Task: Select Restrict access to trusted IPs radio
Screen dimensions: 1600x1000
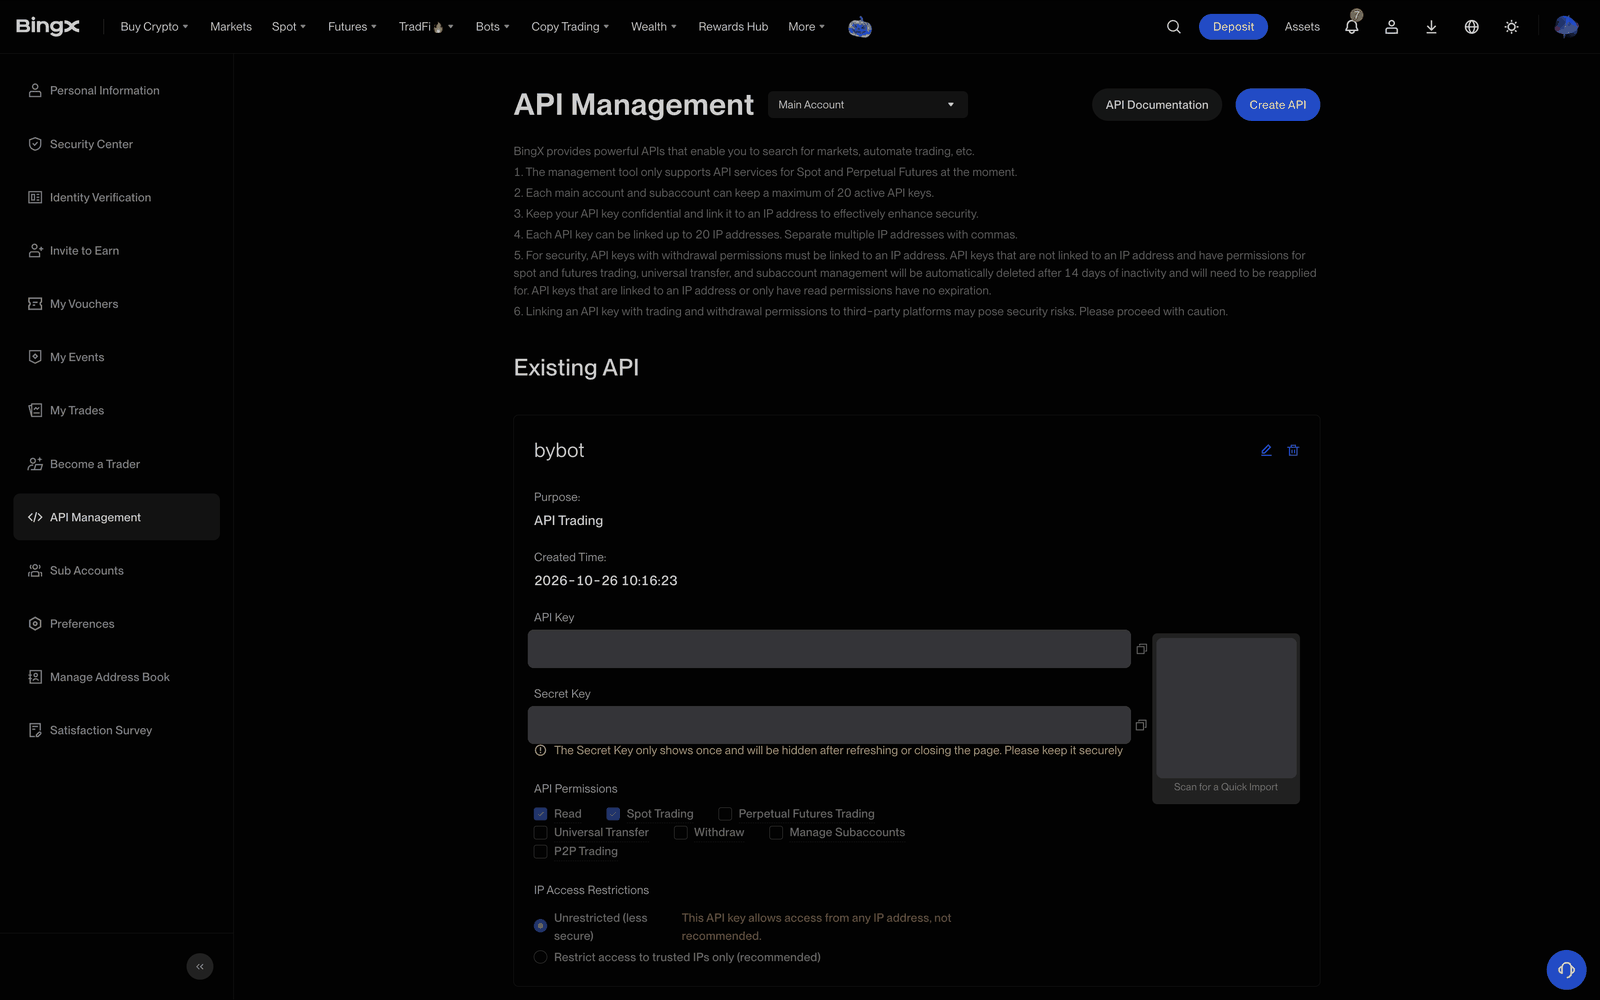Action: click(x=541, y=957)
